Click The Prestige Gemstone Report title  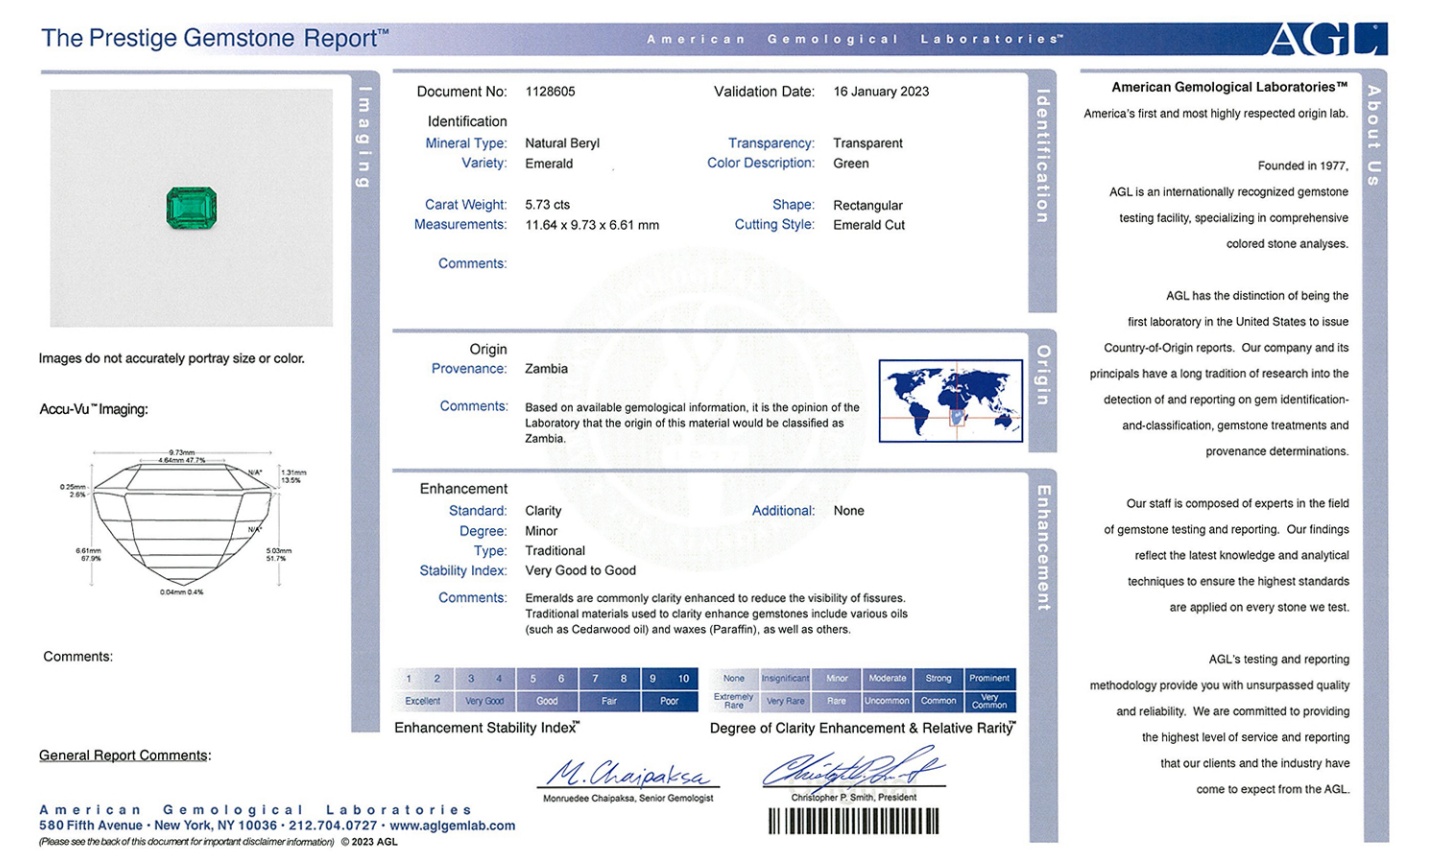[x=214, y=39]
